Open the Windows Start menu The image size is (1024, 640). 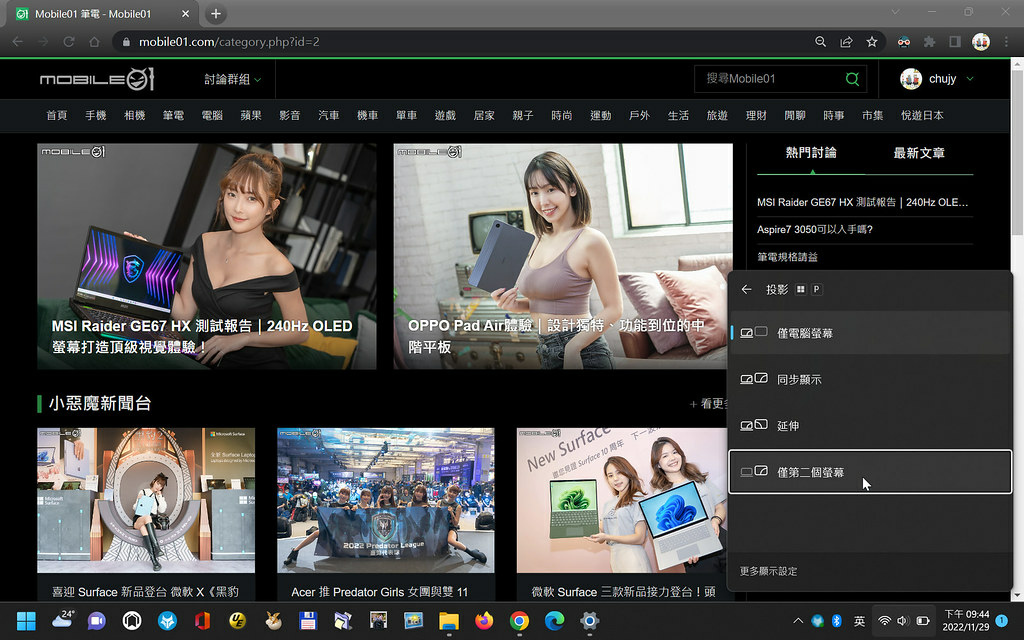coord(26,620)
